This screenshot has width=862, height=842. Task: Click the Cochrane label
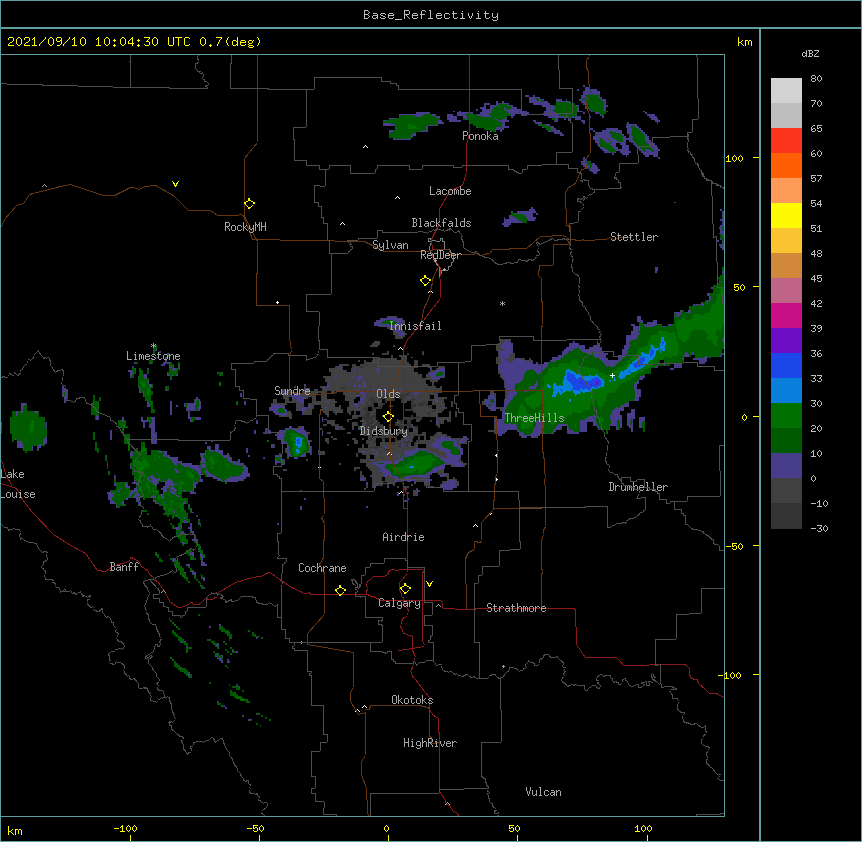pyautogui.click(x=322, y=568)
